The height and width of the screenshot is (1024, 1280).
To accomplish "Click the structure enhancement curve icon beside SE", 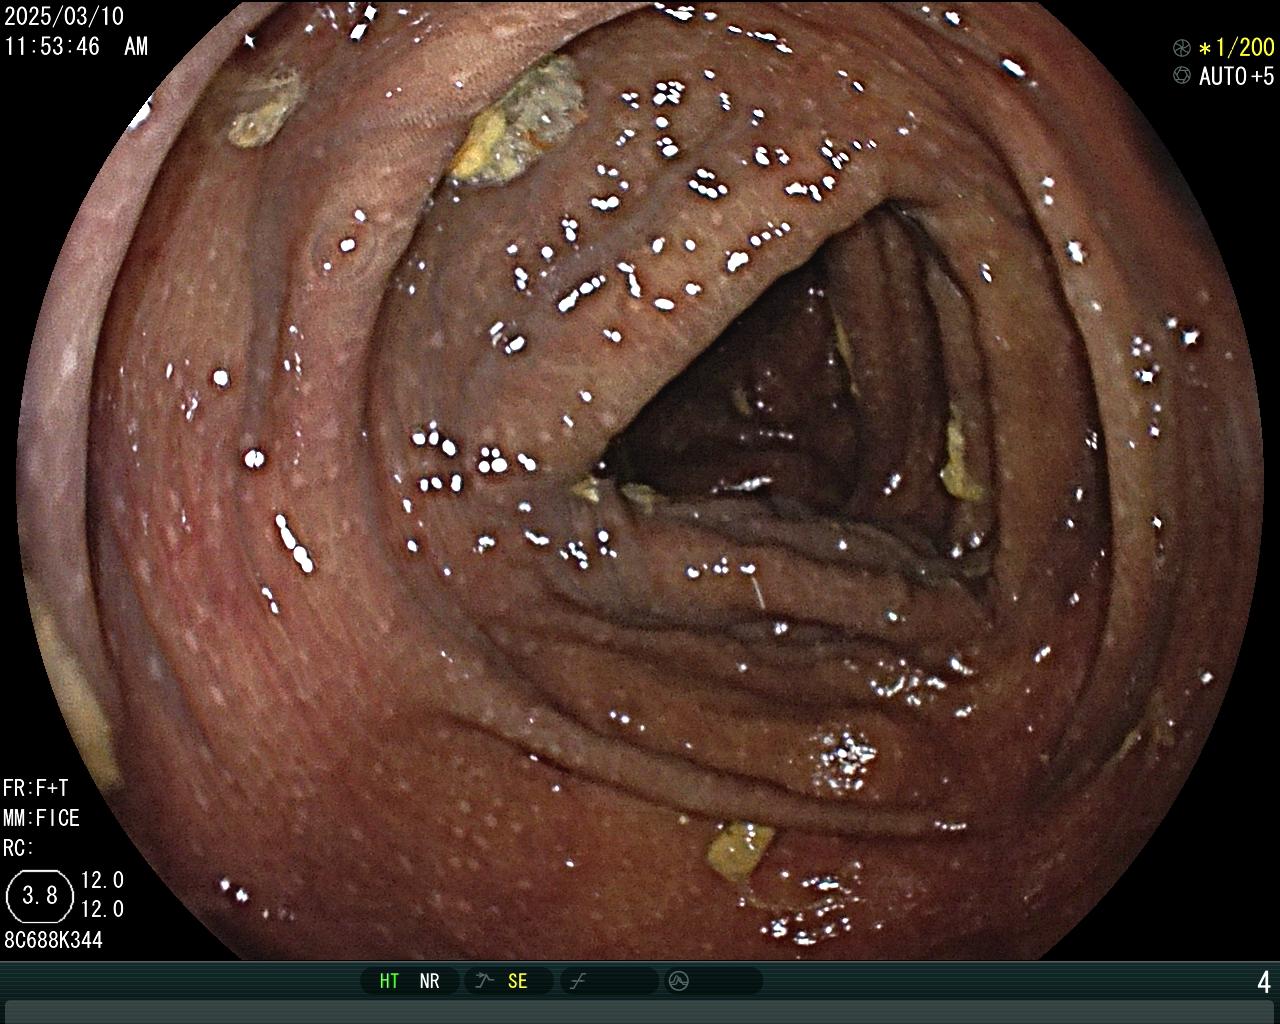I will point(485,981).
